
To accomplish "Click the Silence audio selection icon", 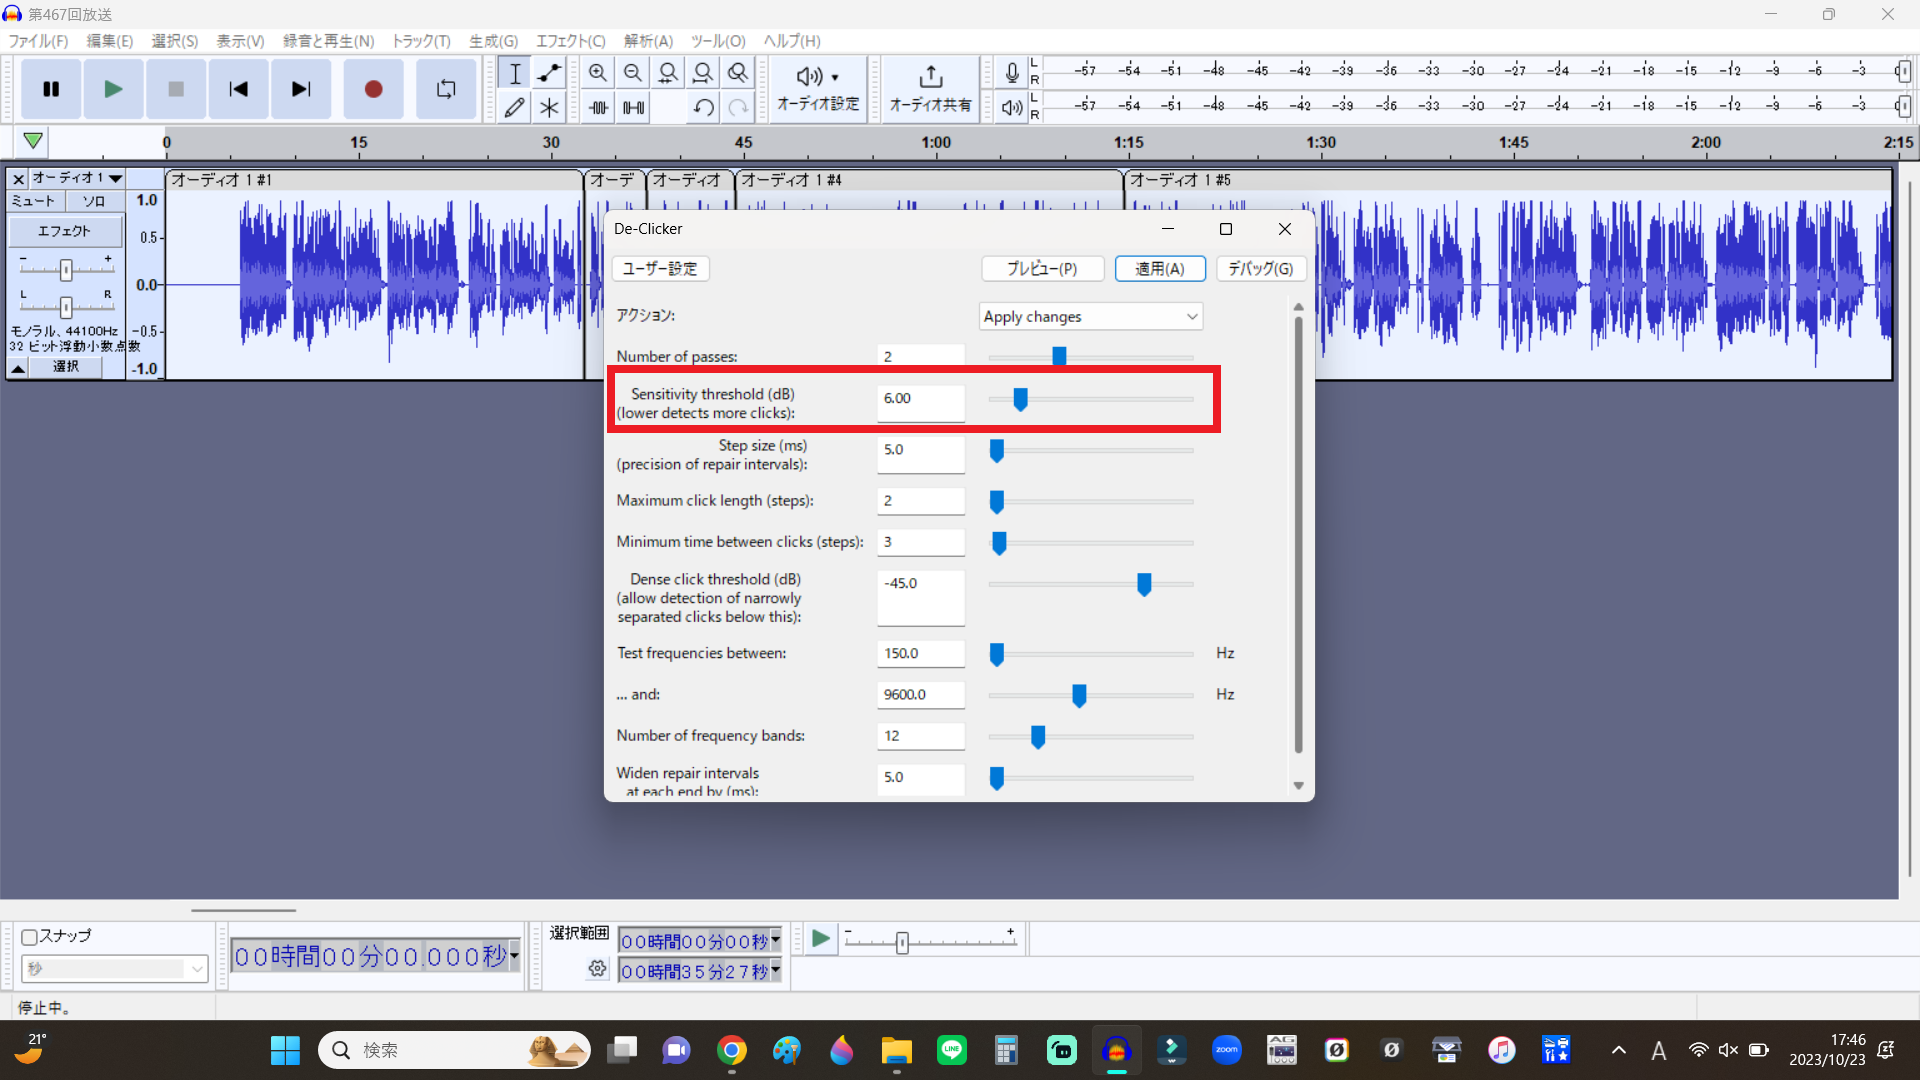I will pos(634,107).
